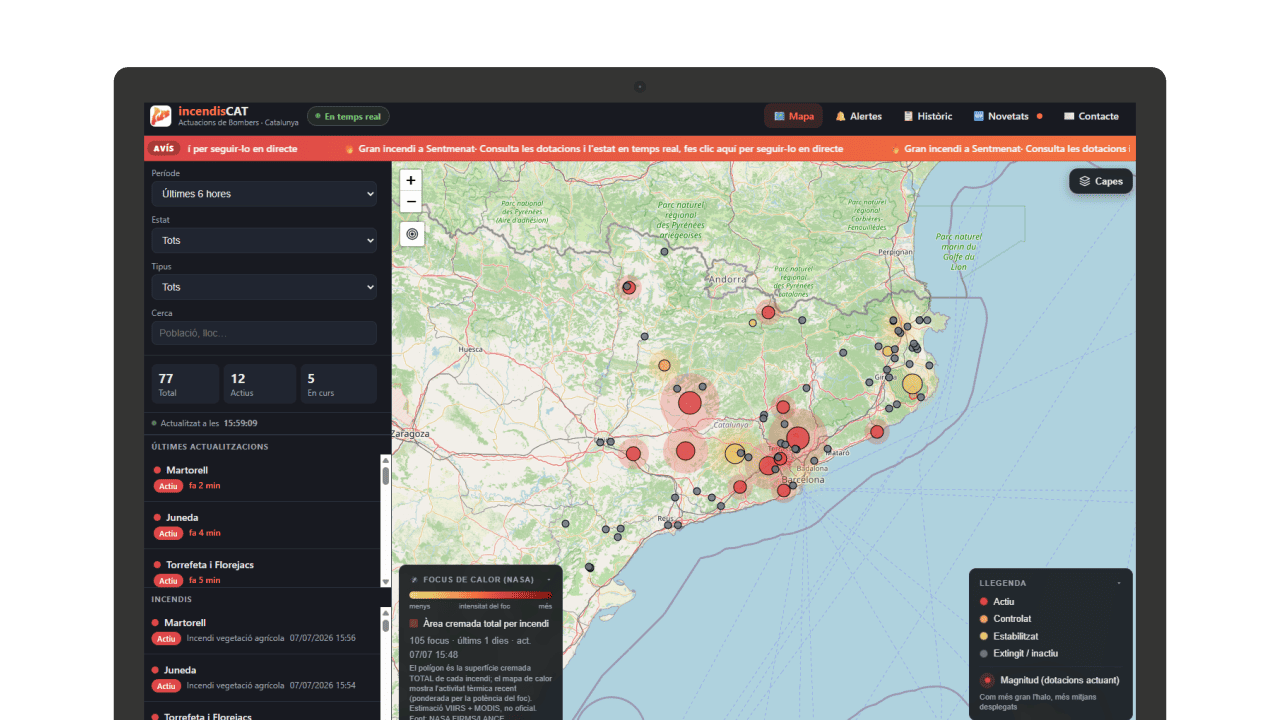1280x720 pixels.
Task: Click the Contacte envelope icon
Action: (x=1069, y=116)
